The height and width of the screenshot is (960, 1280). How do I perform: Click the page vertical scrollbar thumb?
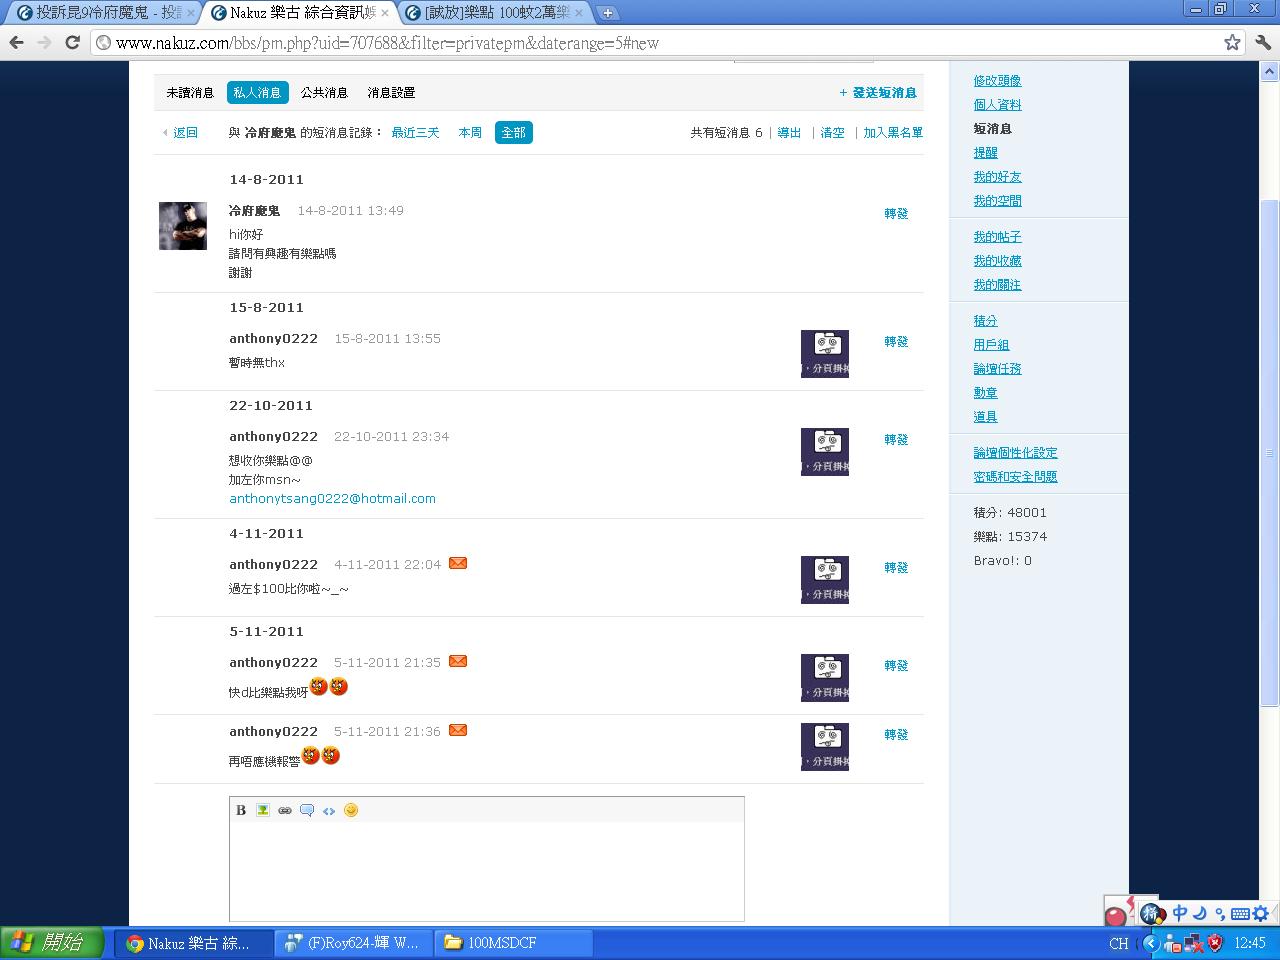(1270, 453)
